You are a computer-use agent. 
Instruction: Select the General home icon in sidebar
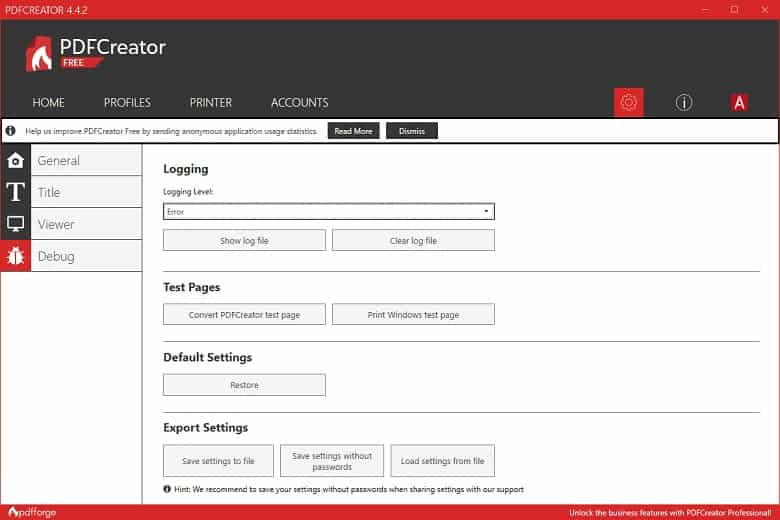tap(15, 160)
